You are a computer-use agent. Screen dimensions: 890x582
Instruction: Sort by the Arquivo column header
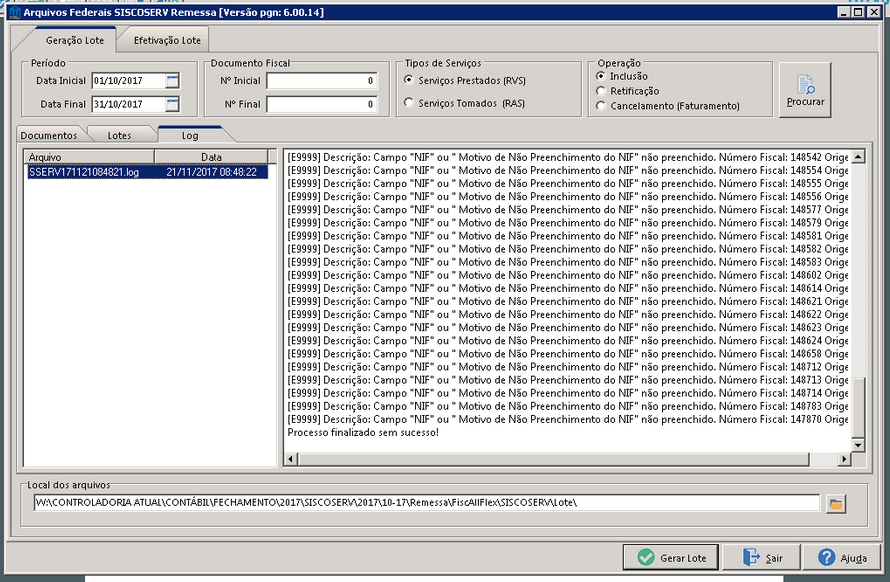pos(89,157)
